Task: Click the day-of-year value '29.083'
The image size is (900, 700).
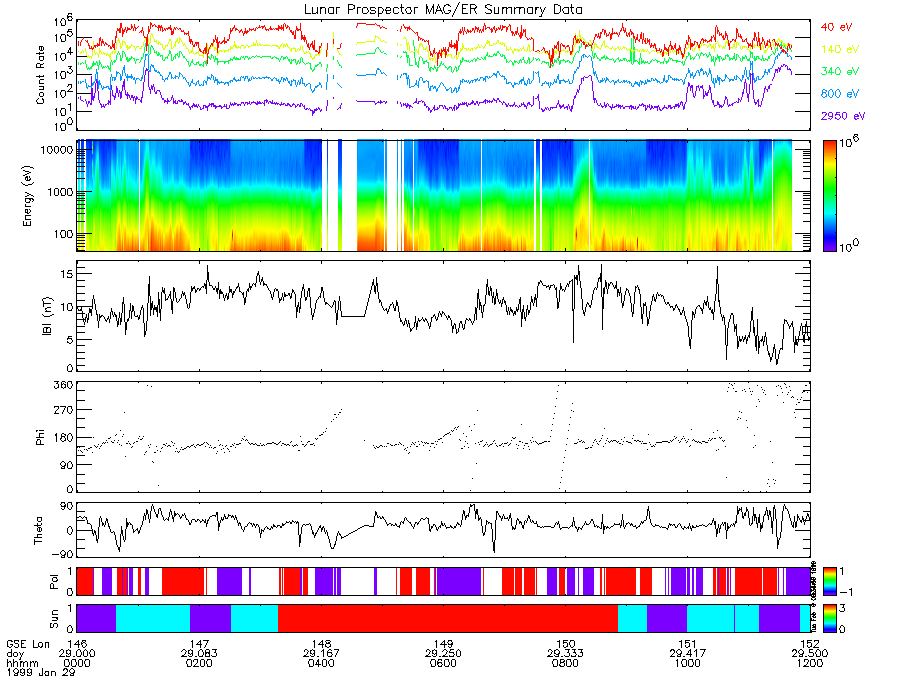Action: tap(199, 654)
